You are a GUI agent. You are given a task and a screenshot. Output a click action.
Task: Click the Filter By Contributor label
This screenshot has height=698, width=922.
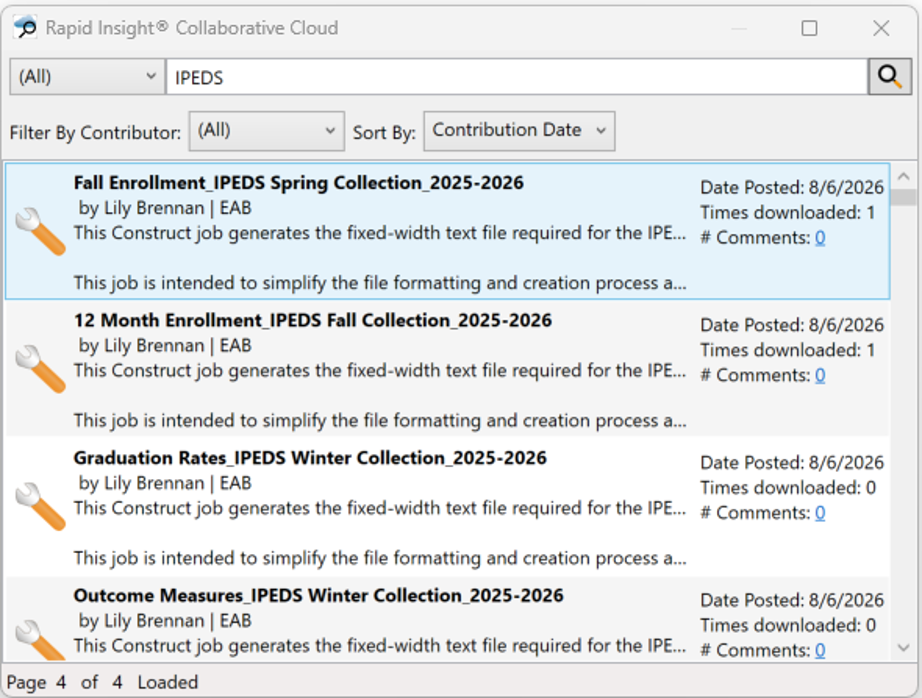(x=95, y=133)
